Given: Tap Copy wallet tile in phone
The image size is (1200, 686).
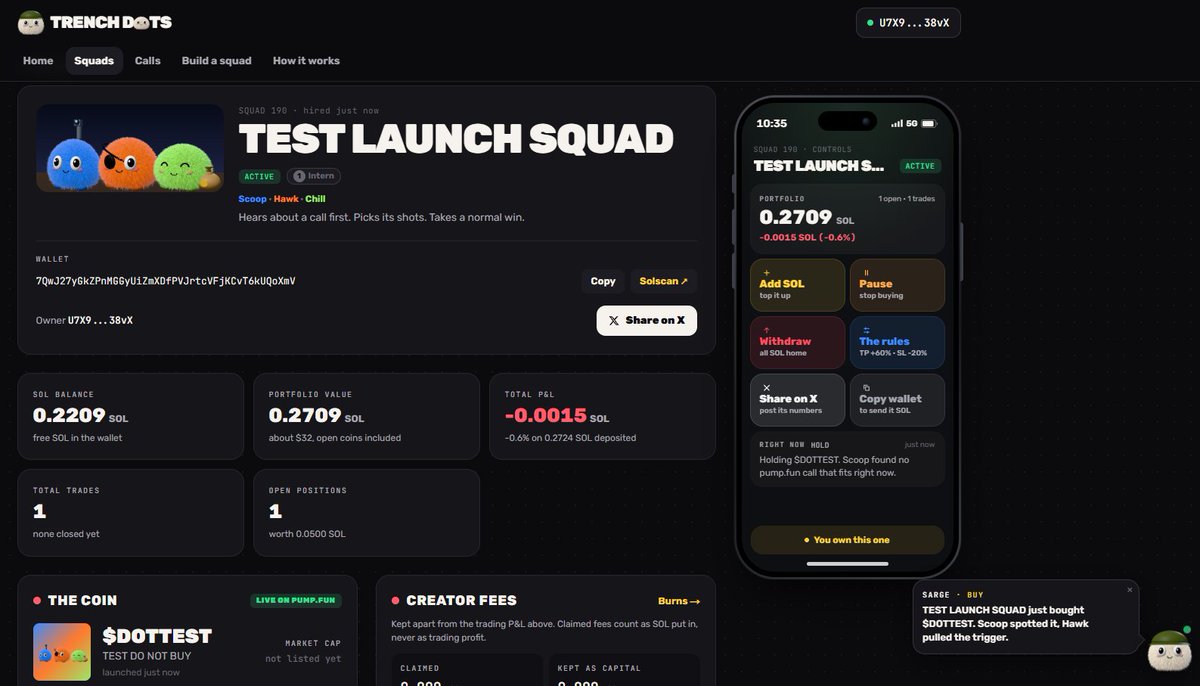Looking at the screenshot, I should [x=897, y=400].
